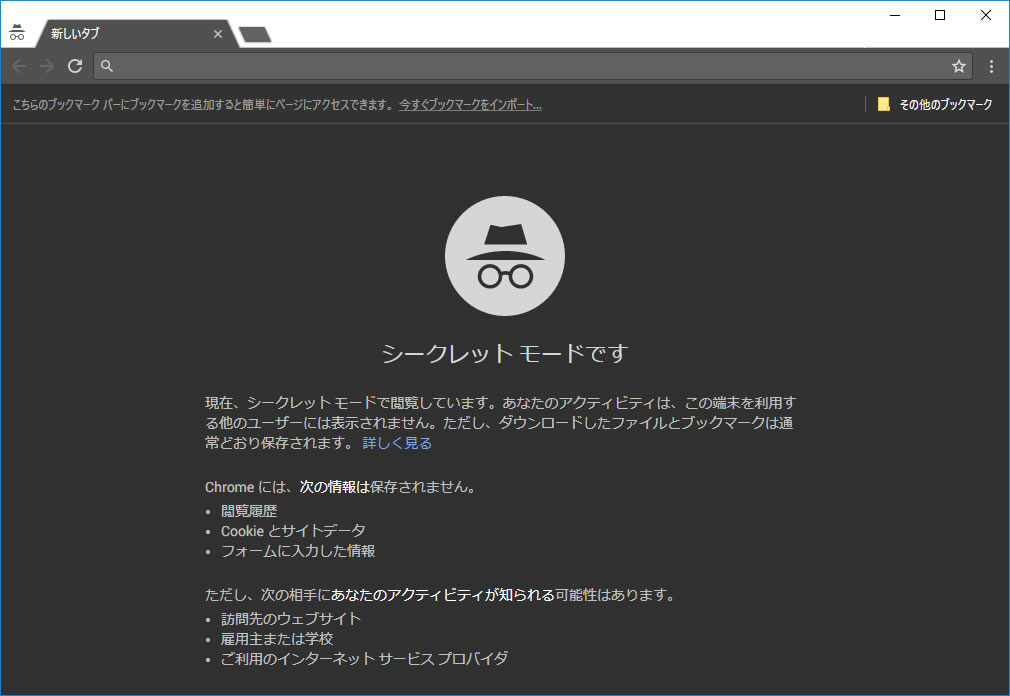Minimize the Chrome window
This screenshot has height=696, width=1010.
(x=895, y=15)
